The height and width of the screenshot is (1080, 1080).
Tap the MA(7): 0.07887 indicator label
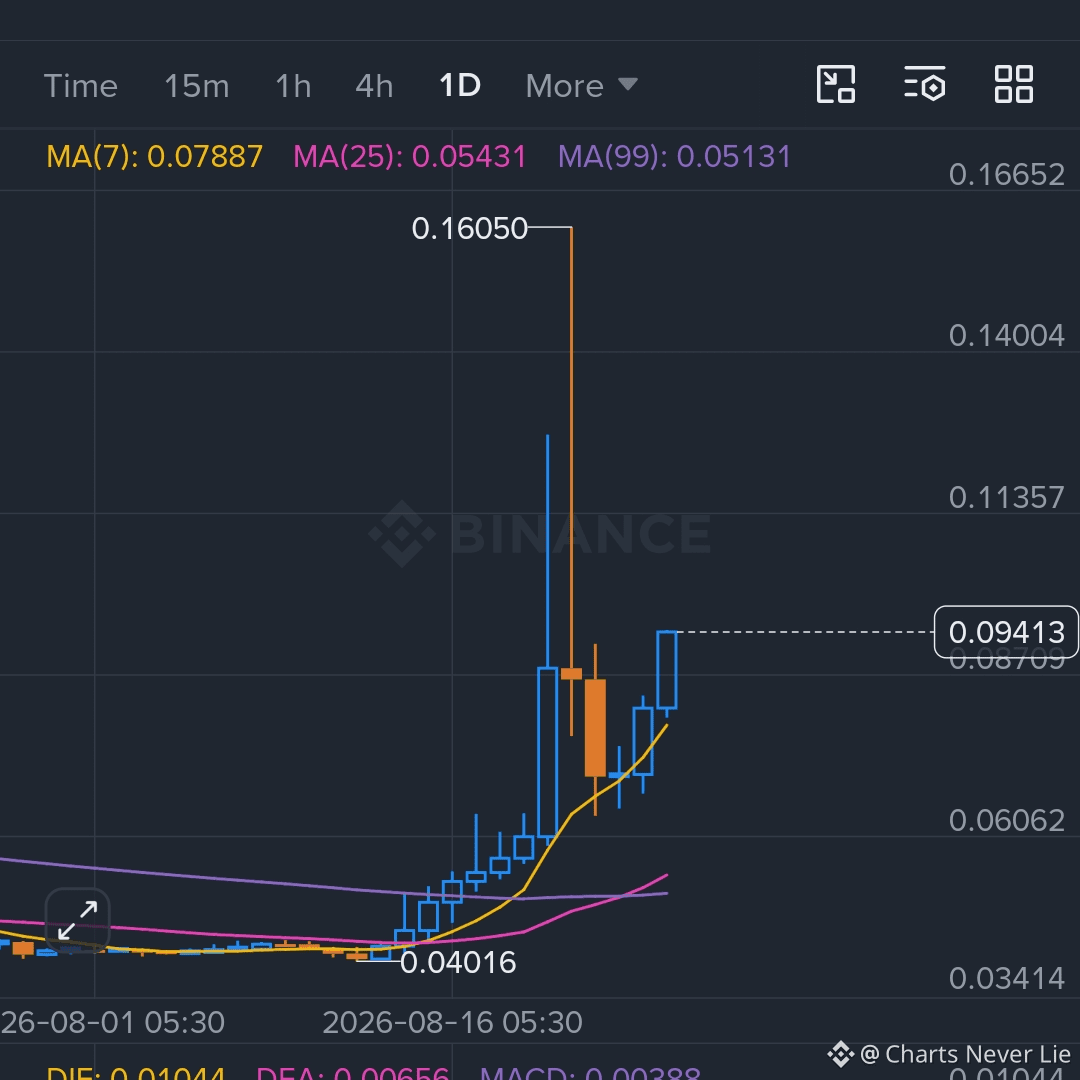pyautogui.click(x=154, y=156)
